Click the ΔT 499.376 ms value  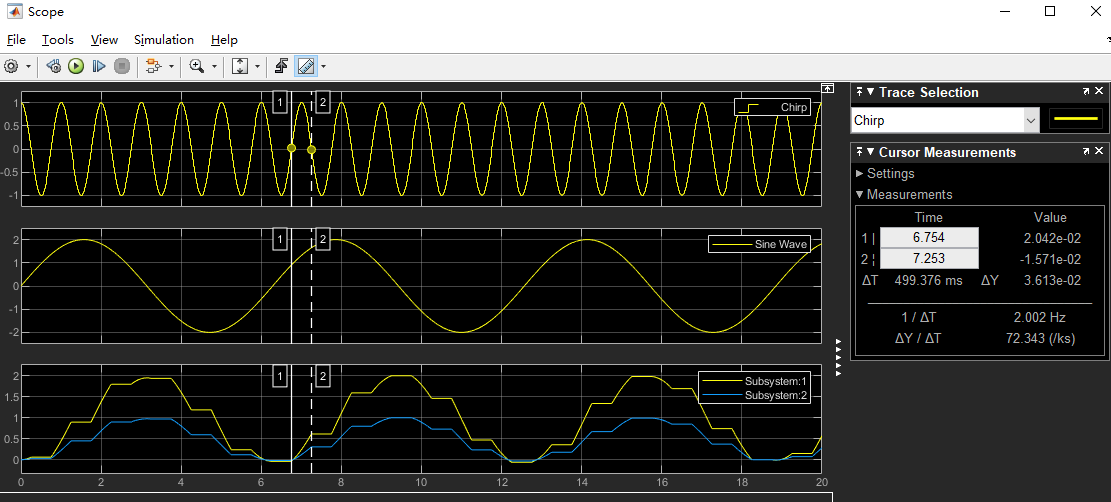[928, 281]
